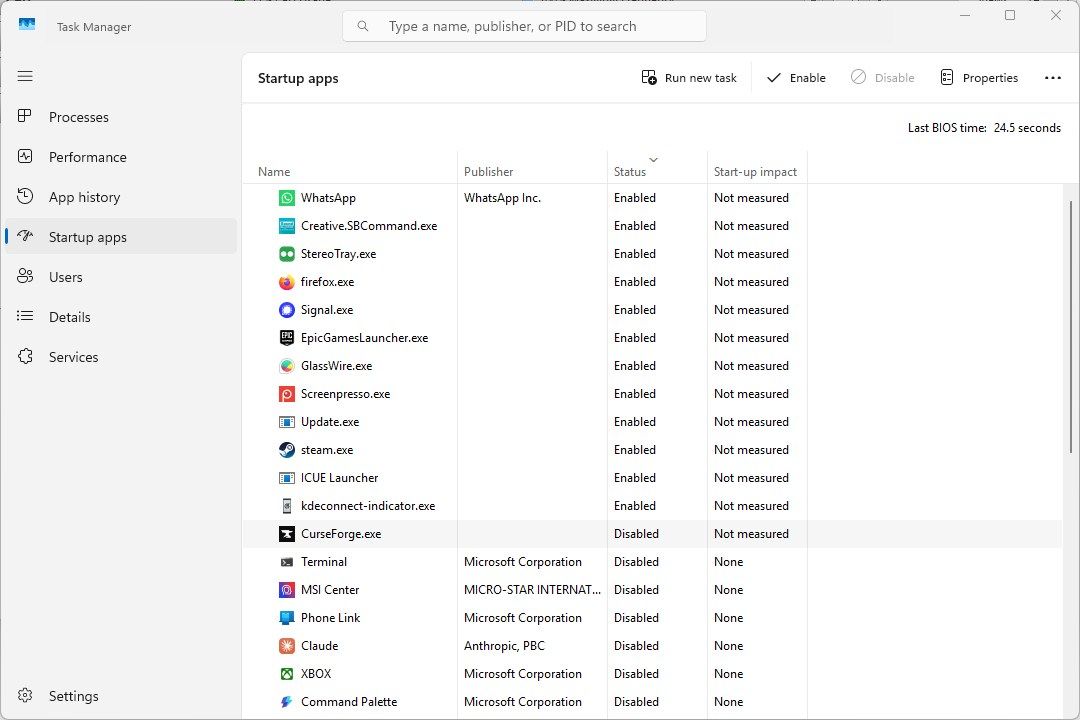Click the Screenpresso.exe red icon
The width and height of the screenshot is (1080, 720).
click(287, 394)
